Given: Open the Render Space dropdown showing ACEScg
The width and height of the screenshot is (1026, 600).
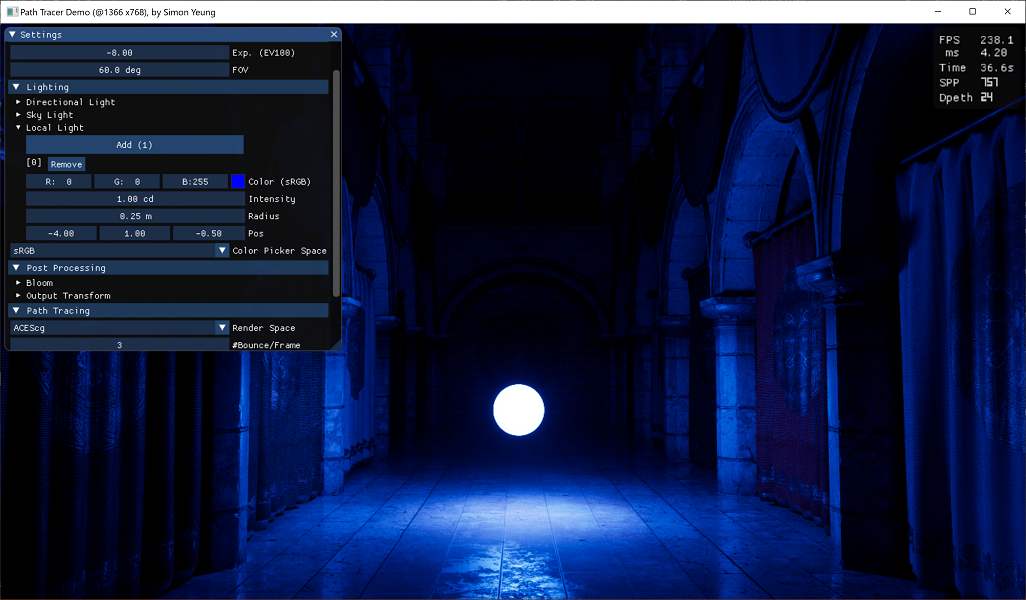Looking at the screenshot, I should (x=119, y=328).
